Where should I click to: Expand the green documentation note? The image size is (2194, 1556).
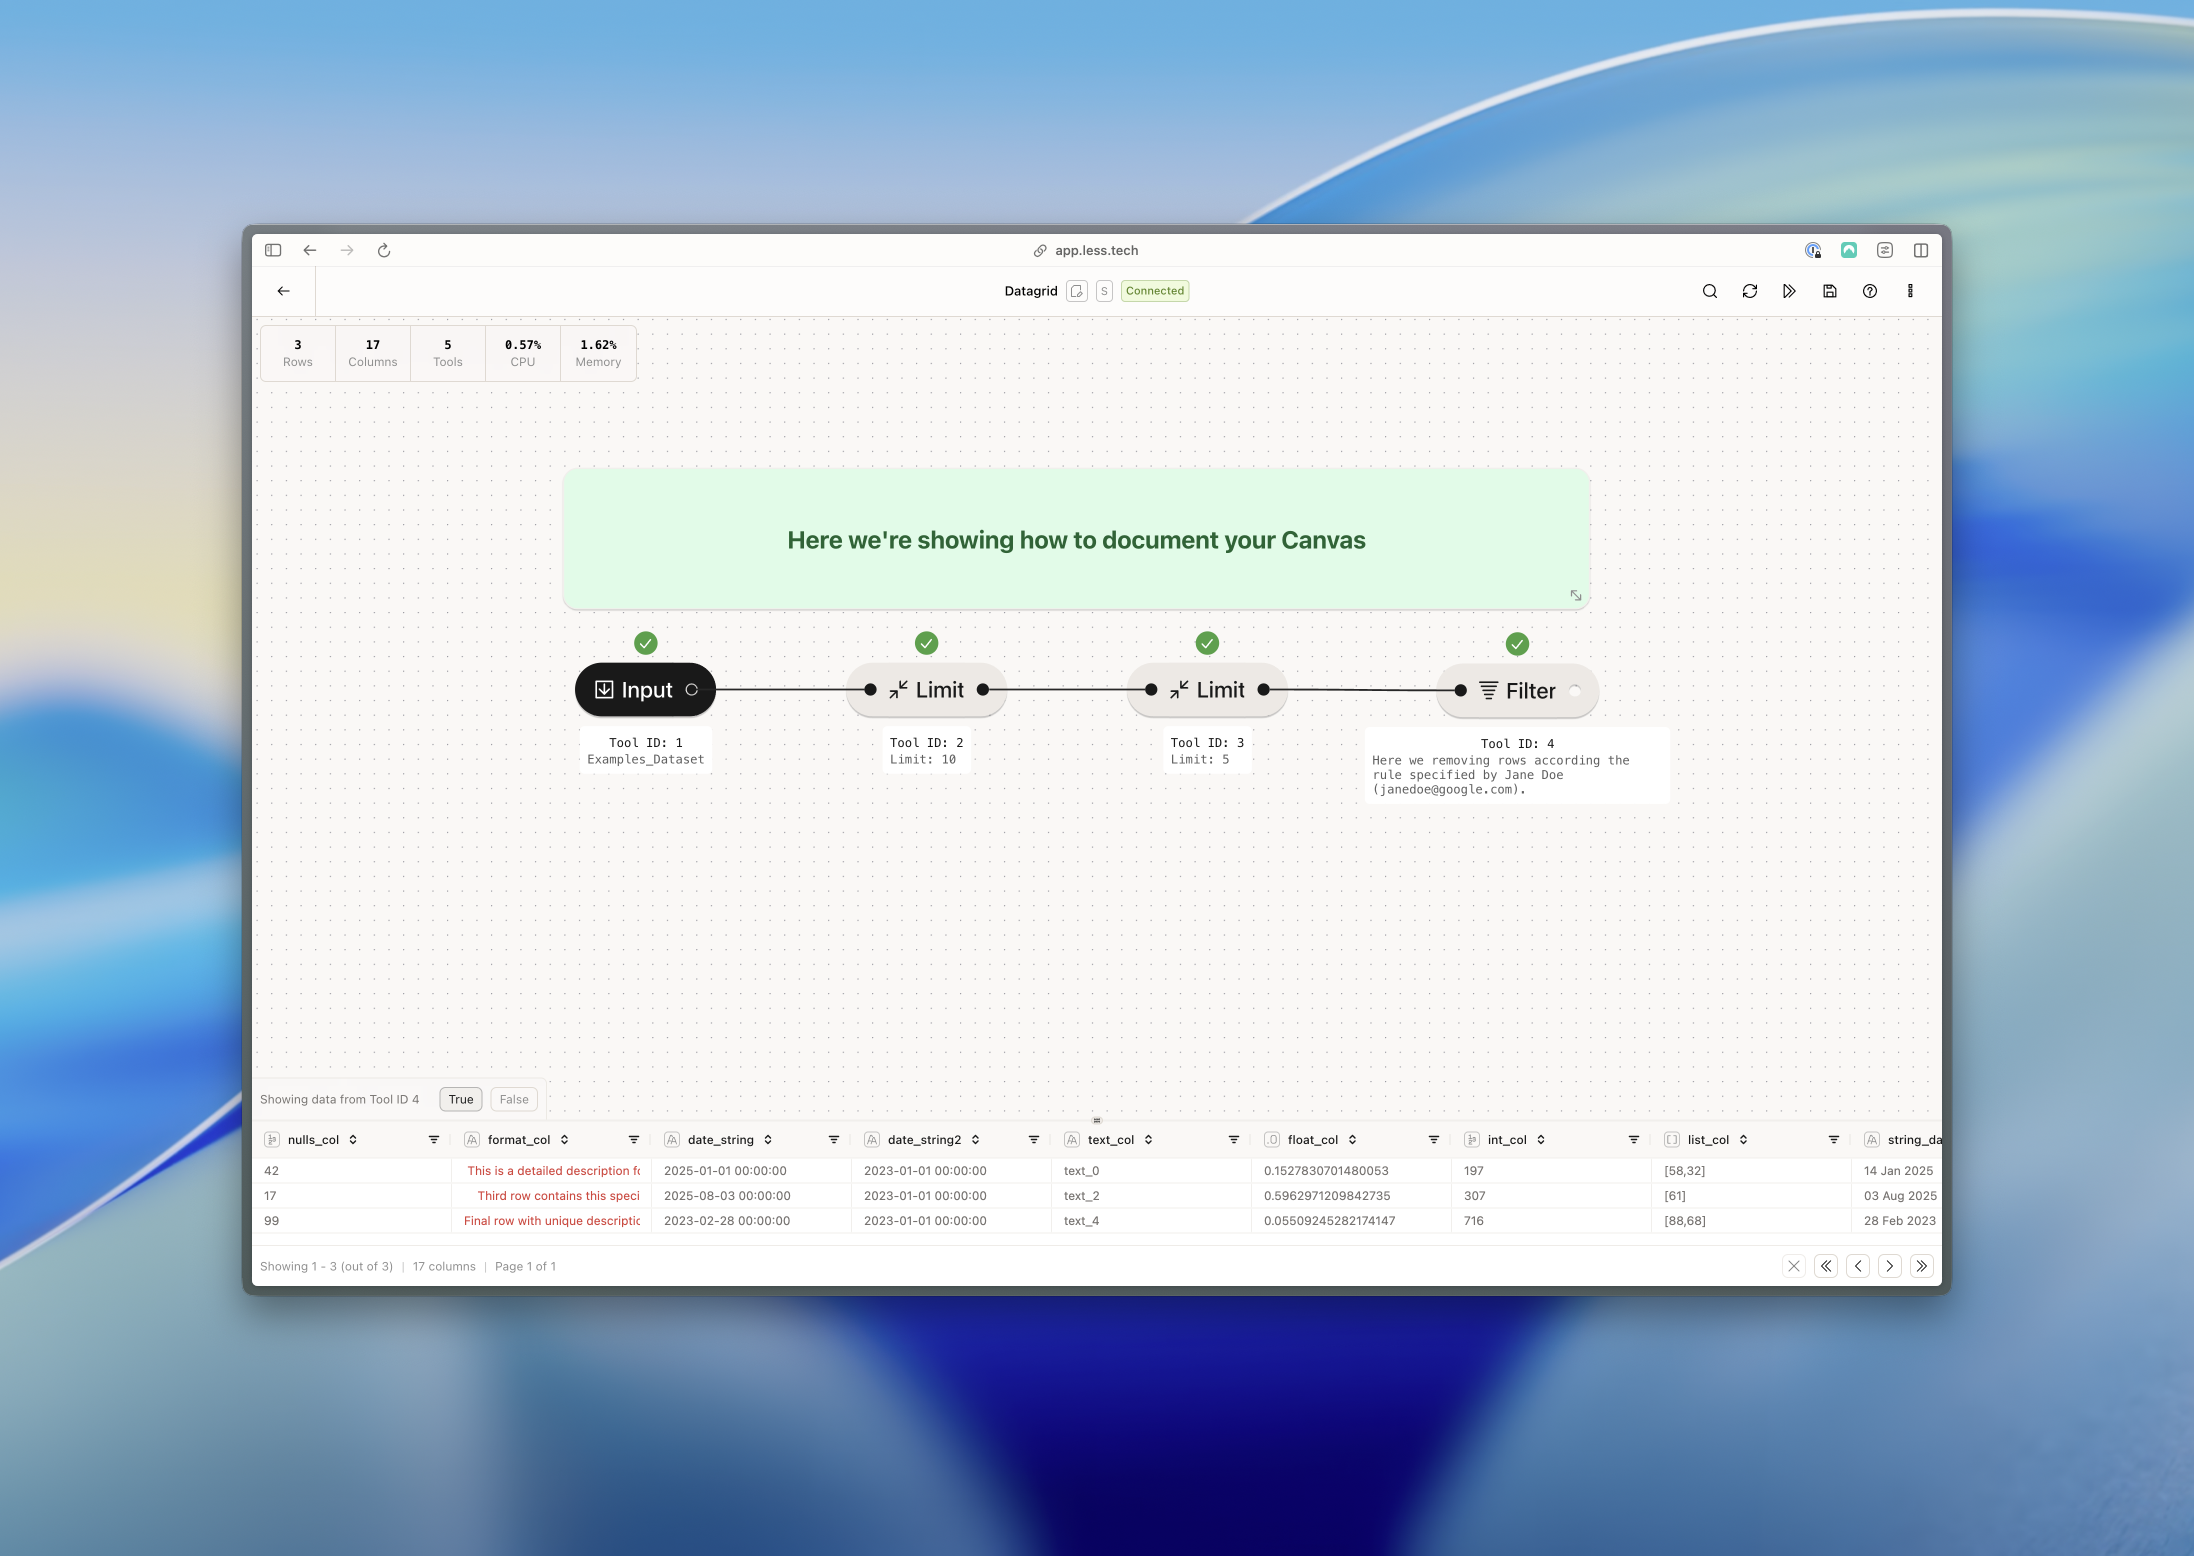(x=1576, y=595)
